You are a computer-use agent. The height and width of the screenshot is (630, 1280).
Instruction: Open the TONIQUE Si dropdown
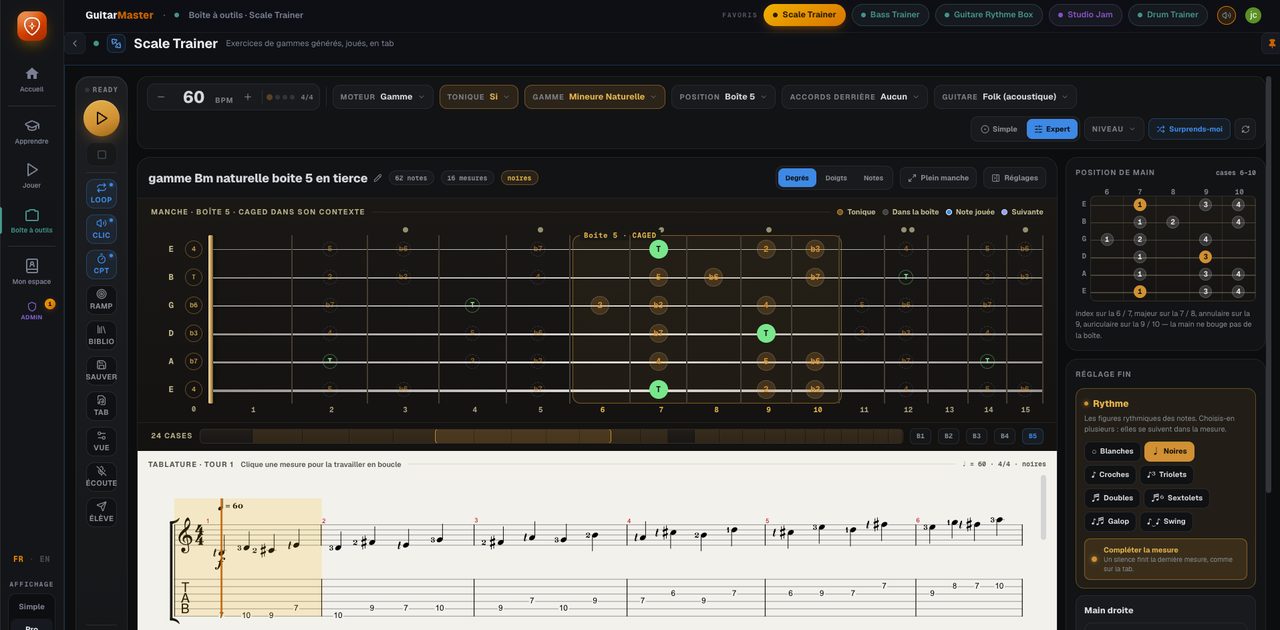479,97
